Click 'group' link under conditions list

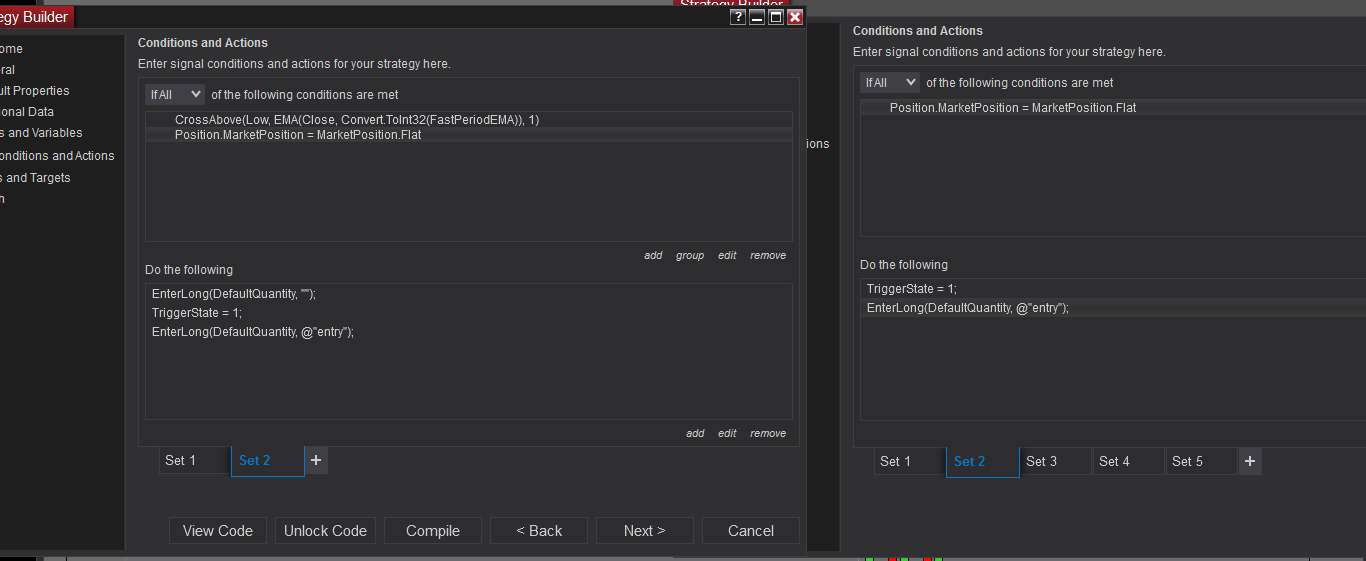pos(690,256)
